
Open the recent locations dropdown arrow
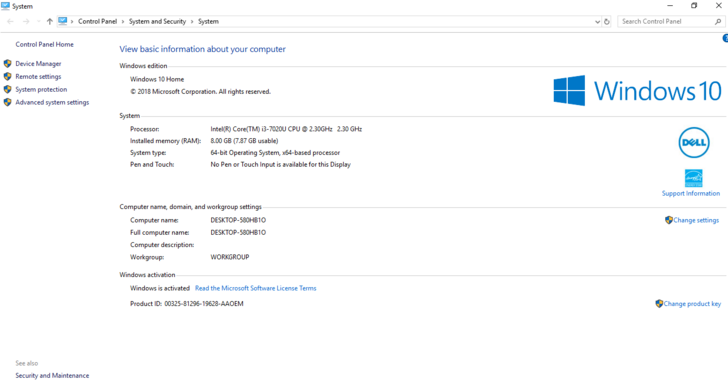click(39, 21)
